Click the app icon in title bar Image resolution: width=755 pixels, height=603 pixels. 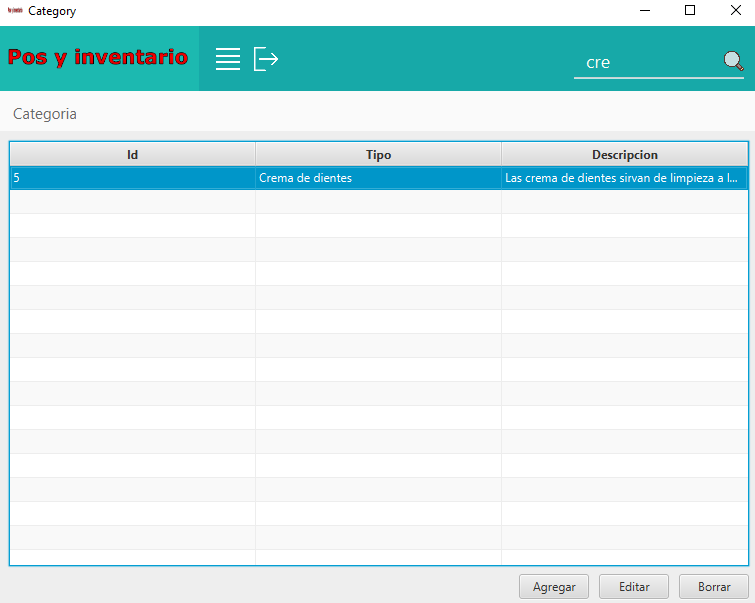point(15,10)
